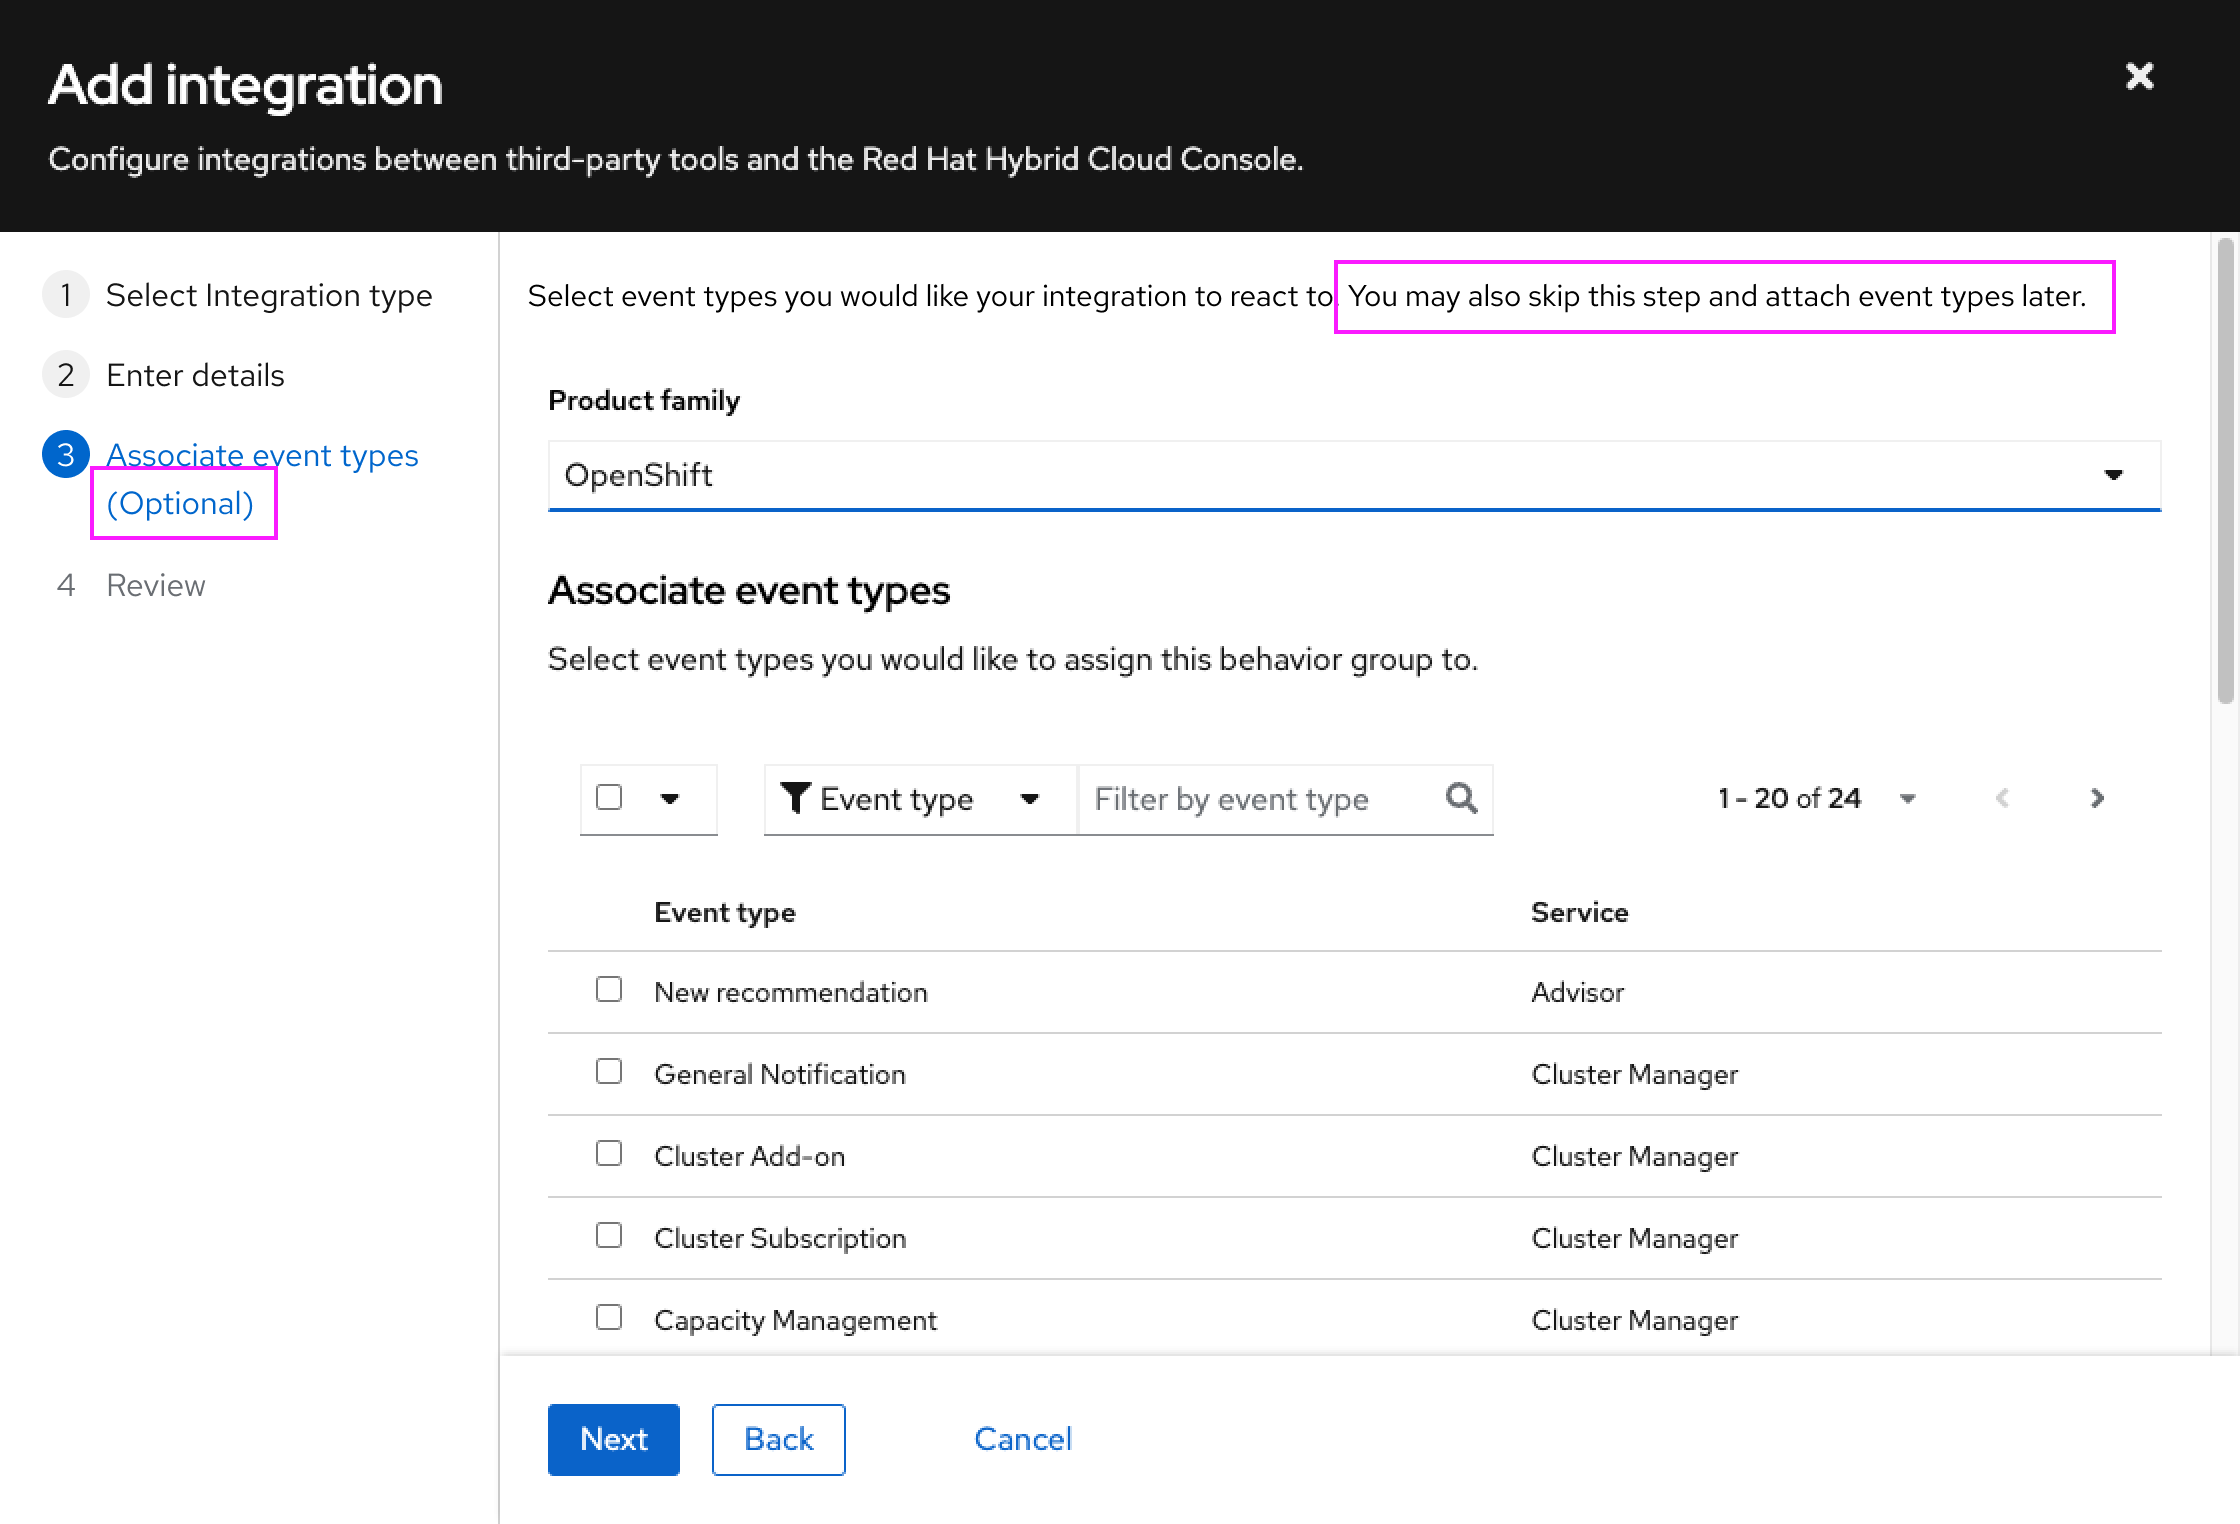Click step 3 circle in wizard
The width and height of the screenshot is (2240, 1524).
pos(66,455)
